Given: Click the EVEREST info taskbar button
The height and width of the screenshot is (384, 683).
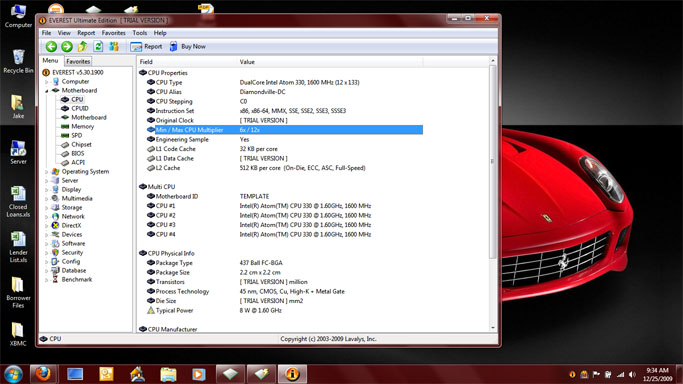Looking at the screenshot, I should point(292,374).
